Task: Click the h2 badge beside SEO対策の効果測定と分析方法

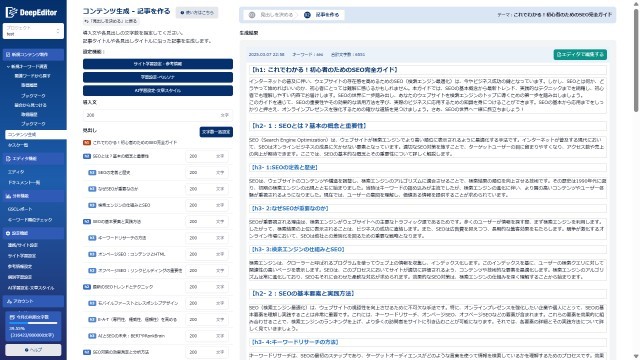Action: point(87,352)
